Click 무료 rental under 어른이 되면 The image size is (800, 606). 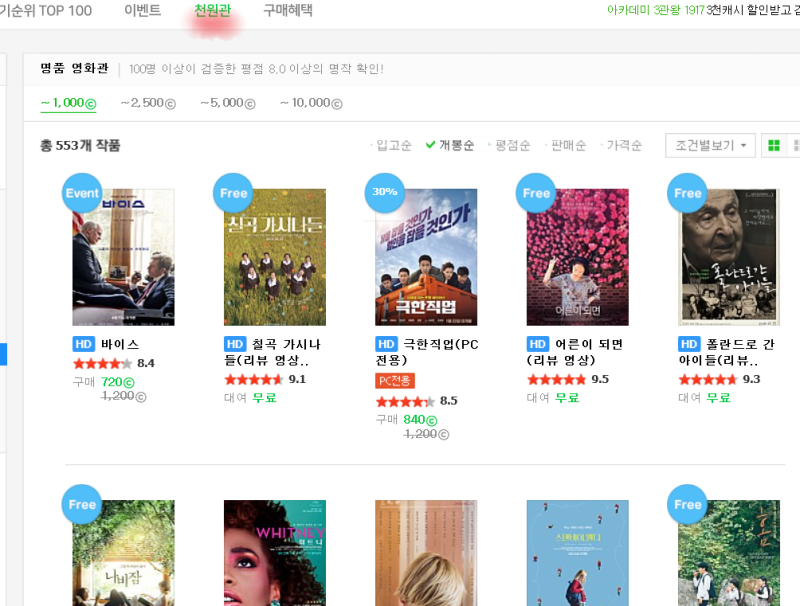(x=567, y=398)
